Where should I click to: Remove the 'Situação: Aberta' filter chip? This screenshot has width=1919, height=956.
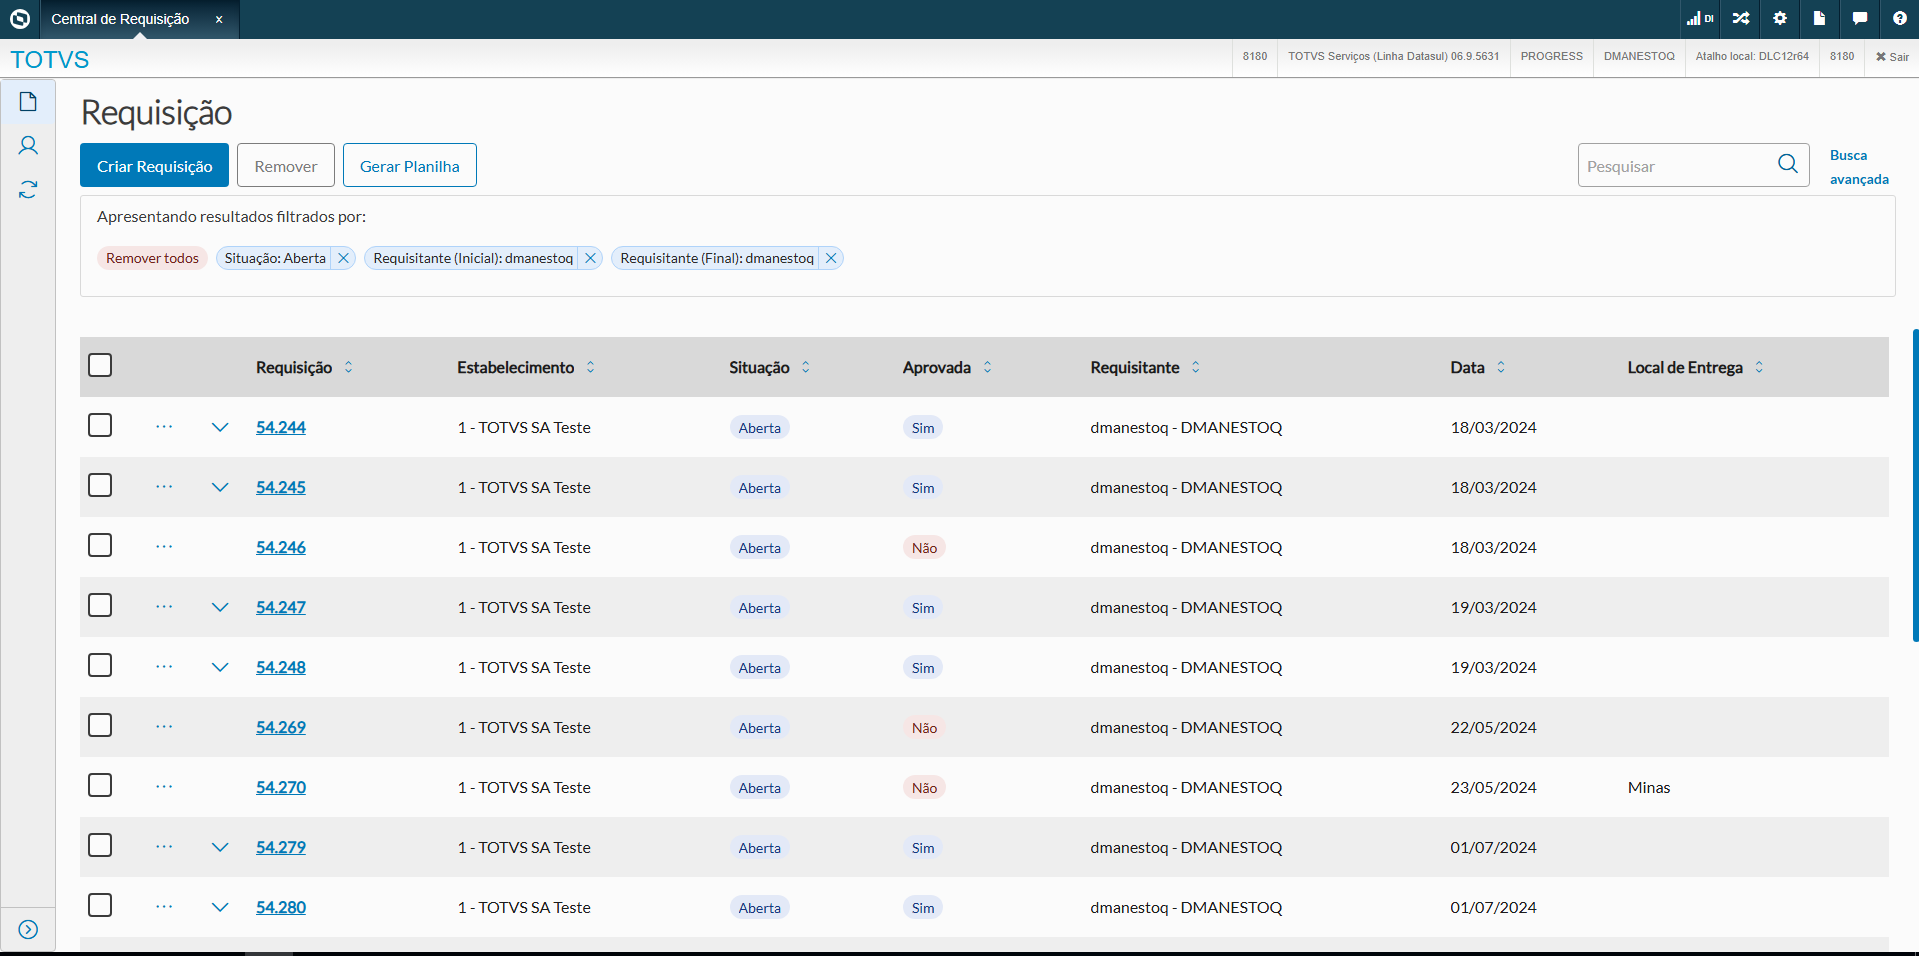click(343, 258)
